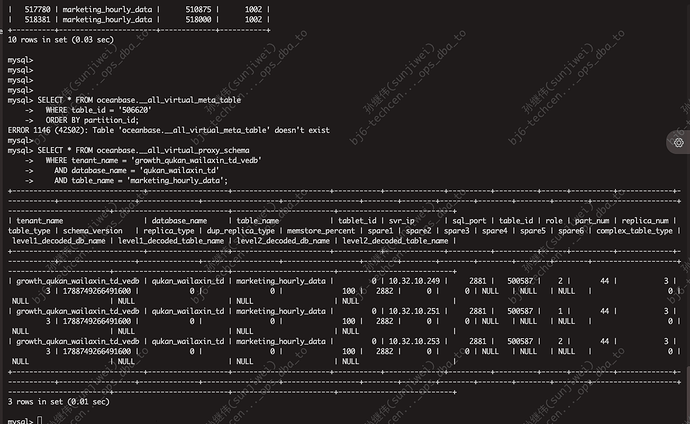Click the tenant_name column header
Image resolution: width=690 pixels, height=424 pixels.
coord(40,221)
